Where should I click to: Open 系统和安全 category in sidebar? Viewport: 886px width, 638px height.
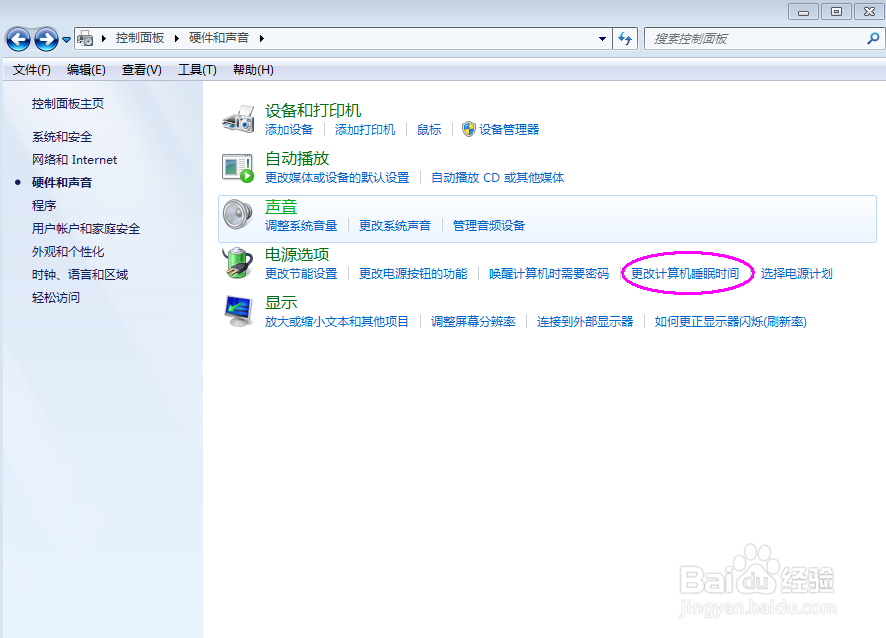[62, 137]
